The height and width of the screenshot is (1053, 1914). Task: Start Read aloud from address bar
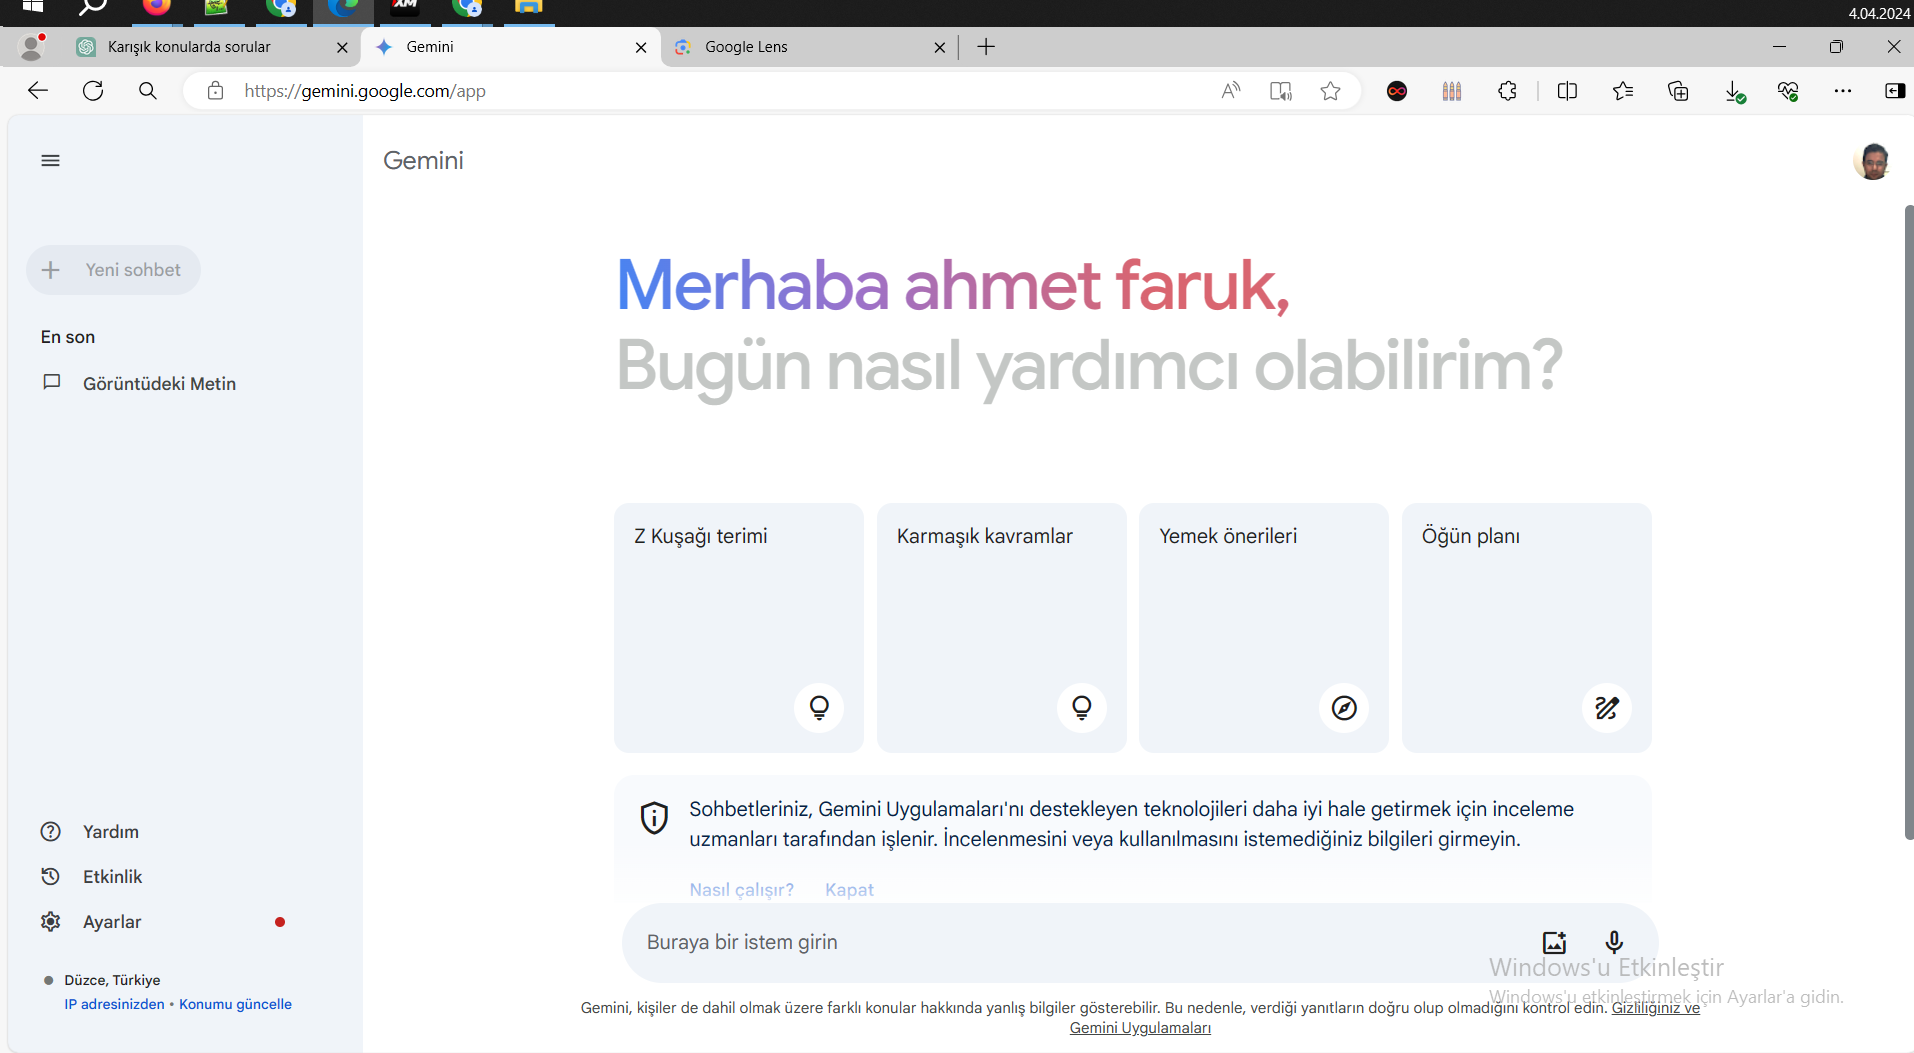1231,91
